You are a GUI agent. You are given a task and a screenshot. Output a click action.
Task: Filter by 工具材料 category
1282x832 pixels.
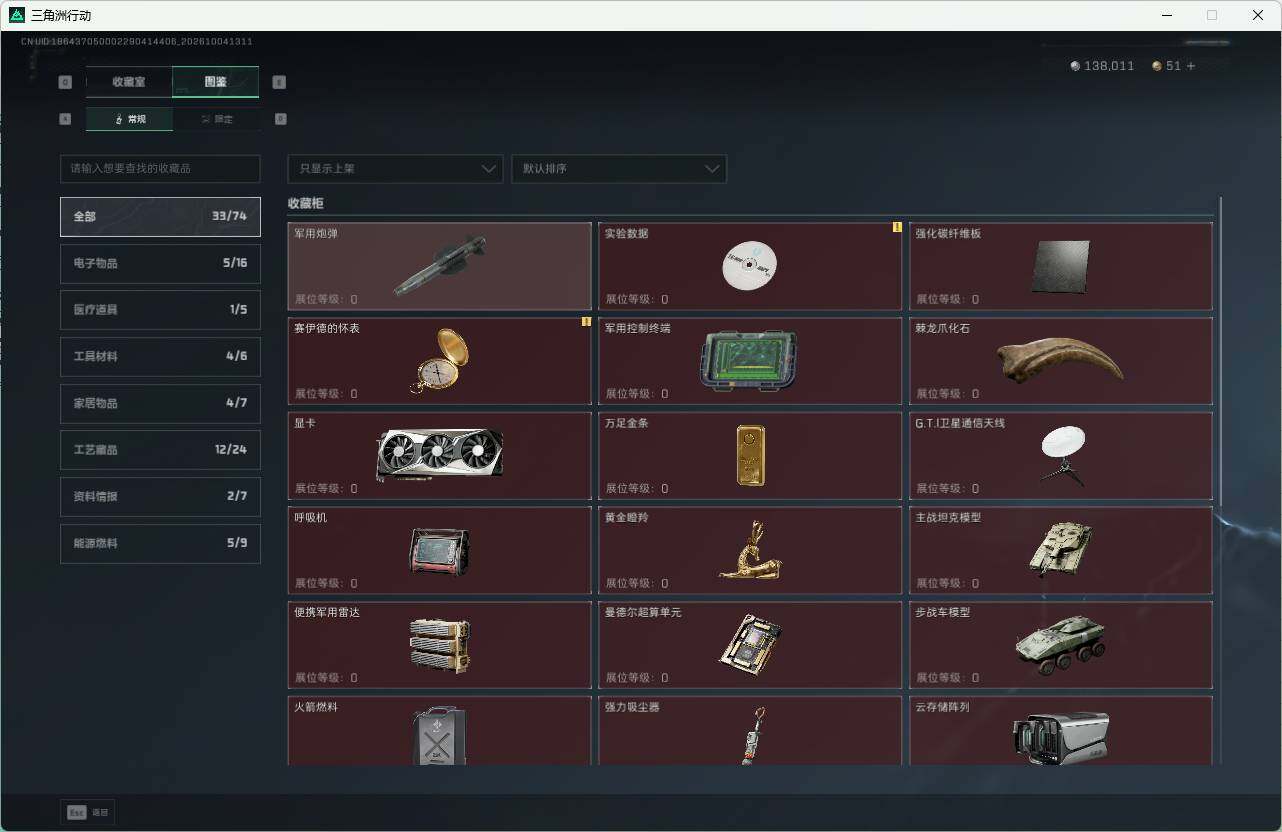160,357
